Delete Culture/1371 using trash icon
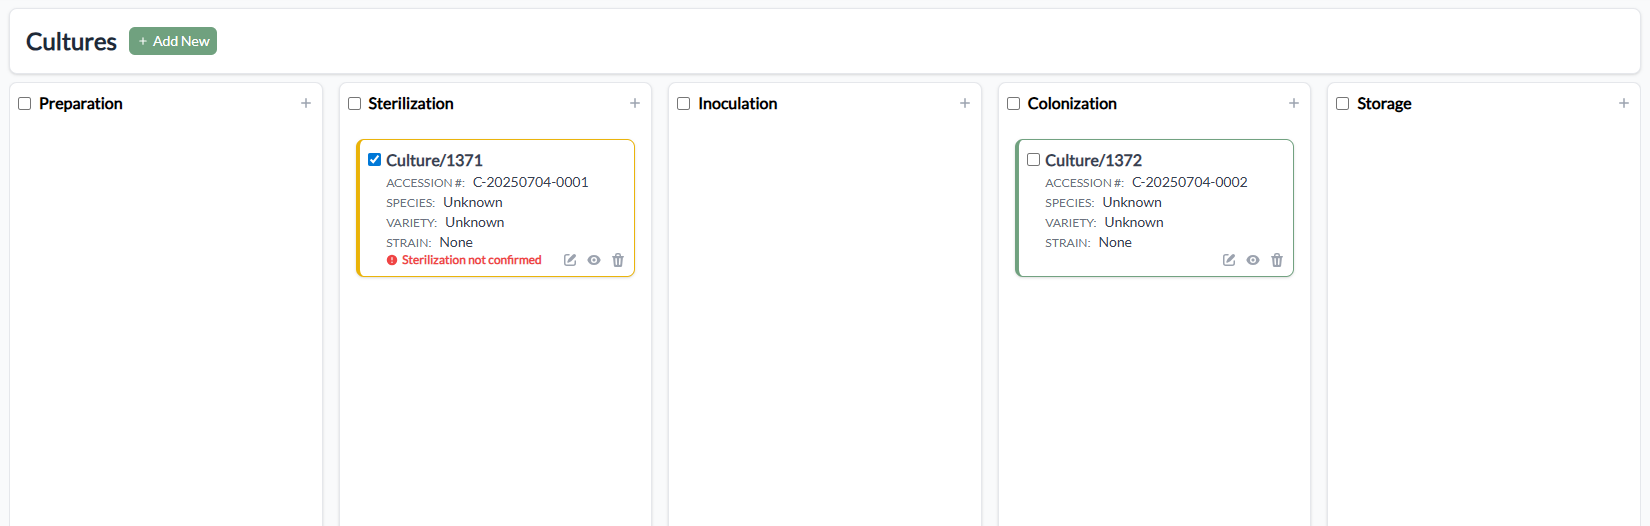Screen dimensions: 1650x526 [x=618, y=260]
